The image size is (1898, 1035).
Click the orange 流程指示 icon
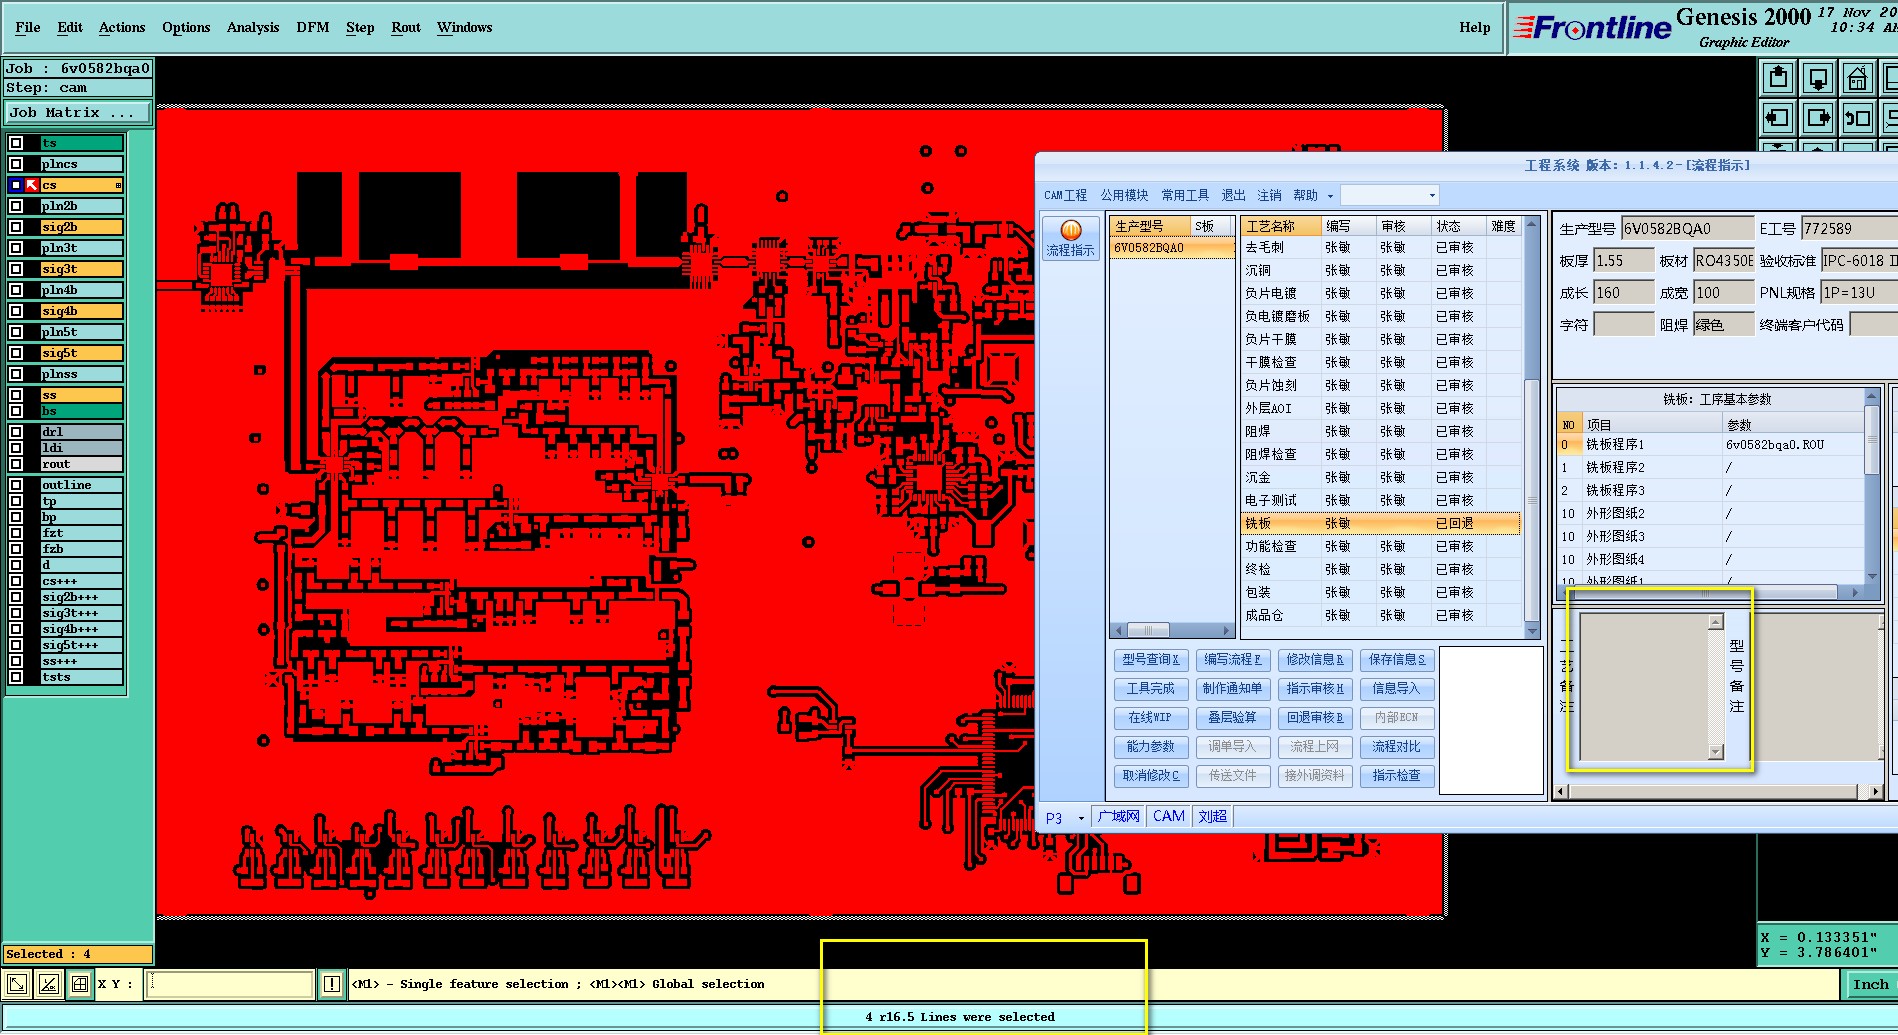(x=1070, y=238)
